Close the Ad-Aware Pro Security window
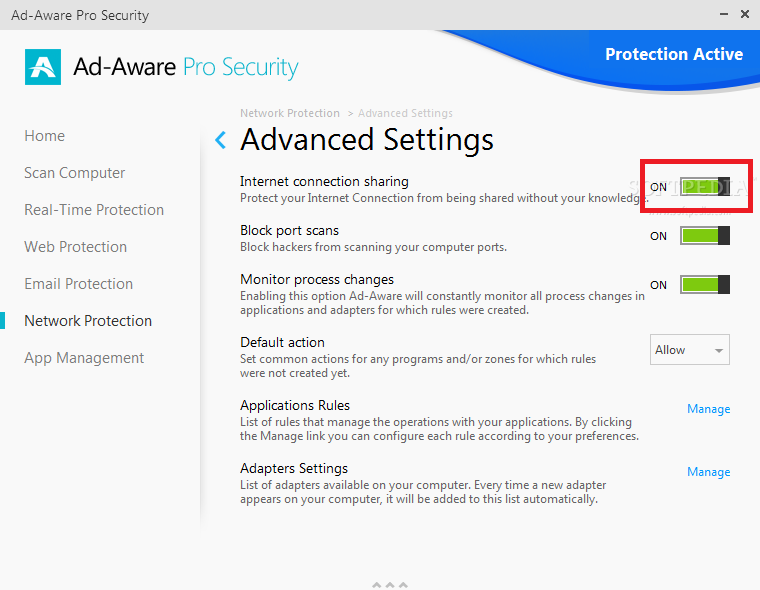 pos(745,15)
